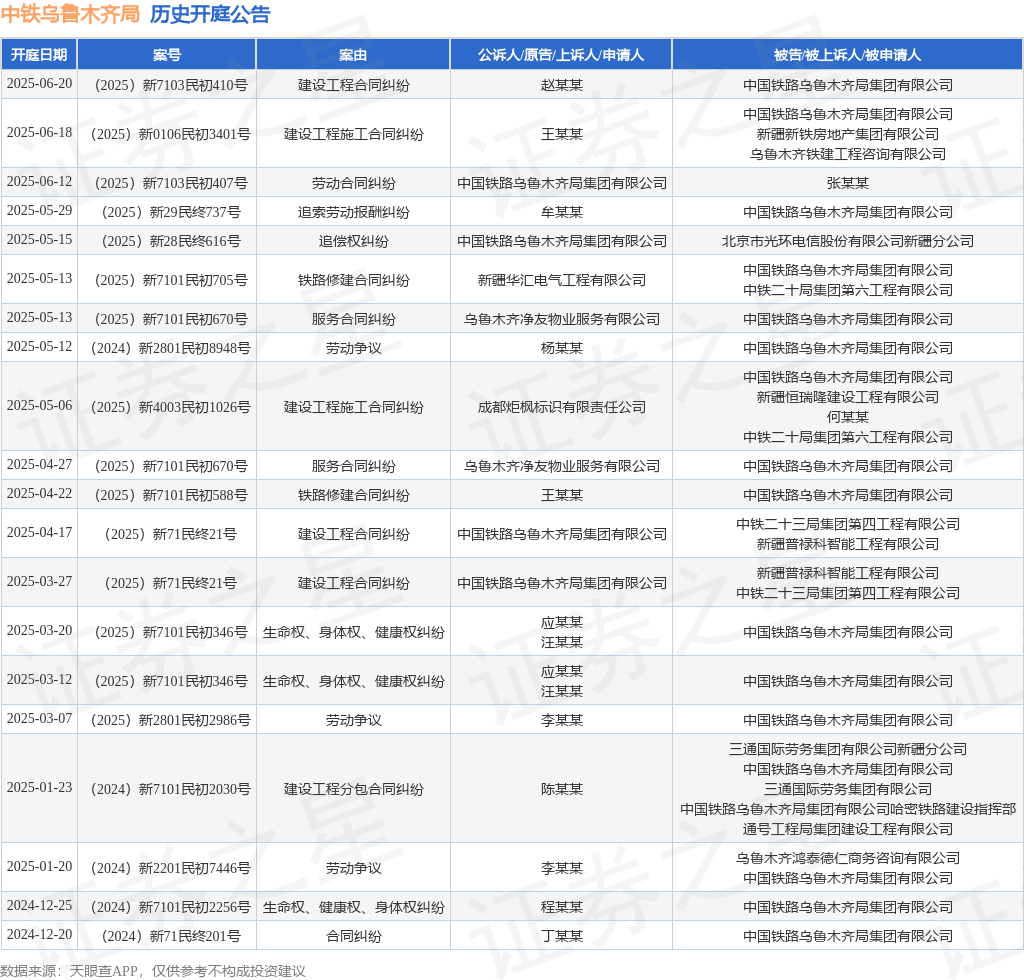Click the 中铁乌鲁木齐局 title text
The height and width of the screenshot is (980, 1024).
pos(70,14)
